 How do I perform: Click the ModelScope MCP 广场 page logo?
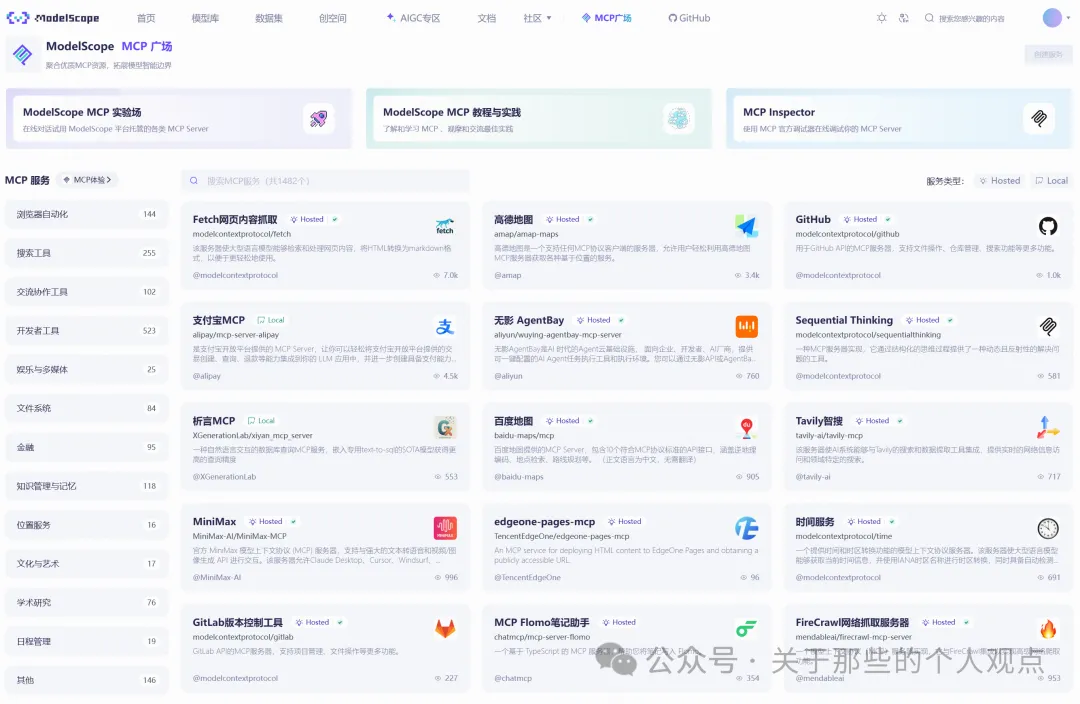click(x=23, y=54)
